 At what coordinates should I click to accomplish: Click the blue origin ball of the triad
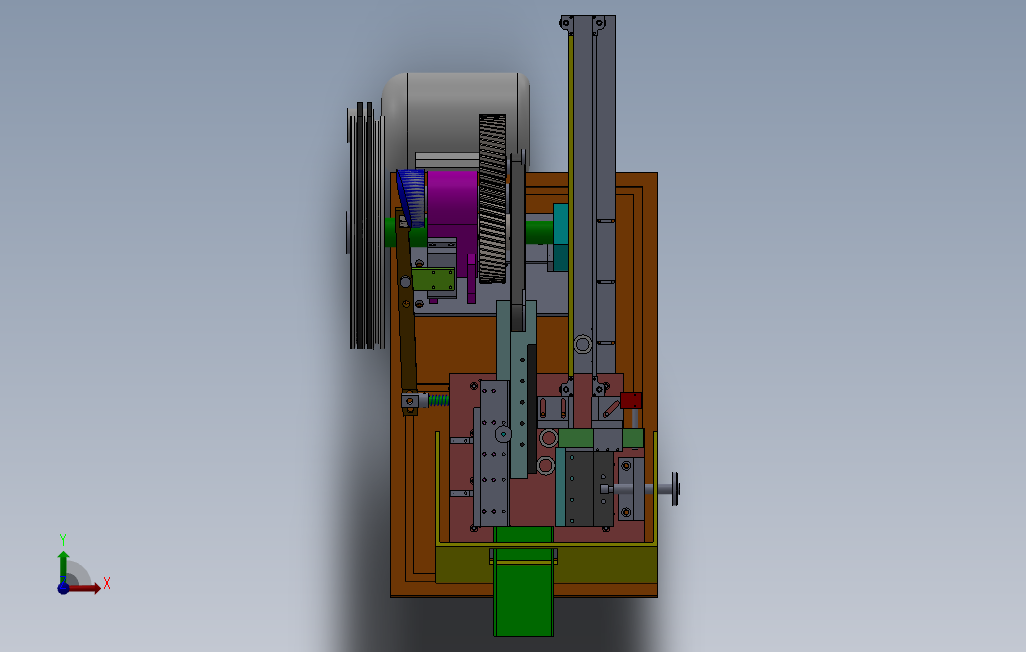click(x=63, y=588)
